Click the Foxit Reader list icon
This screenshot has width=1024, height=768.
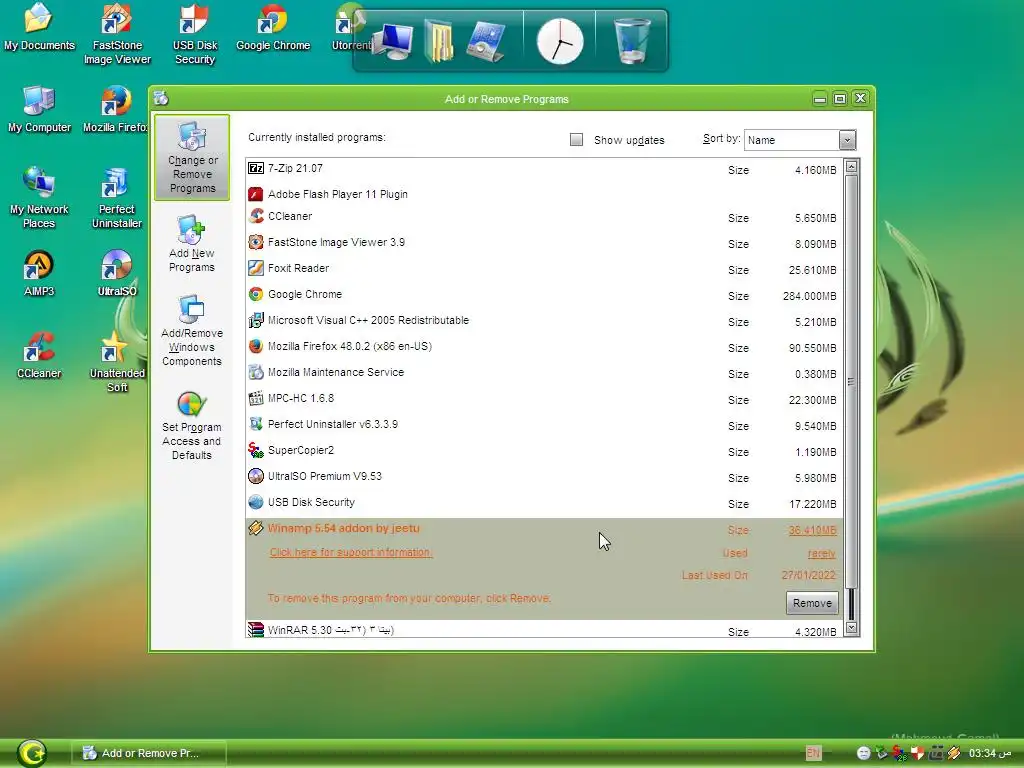(256, 268)
